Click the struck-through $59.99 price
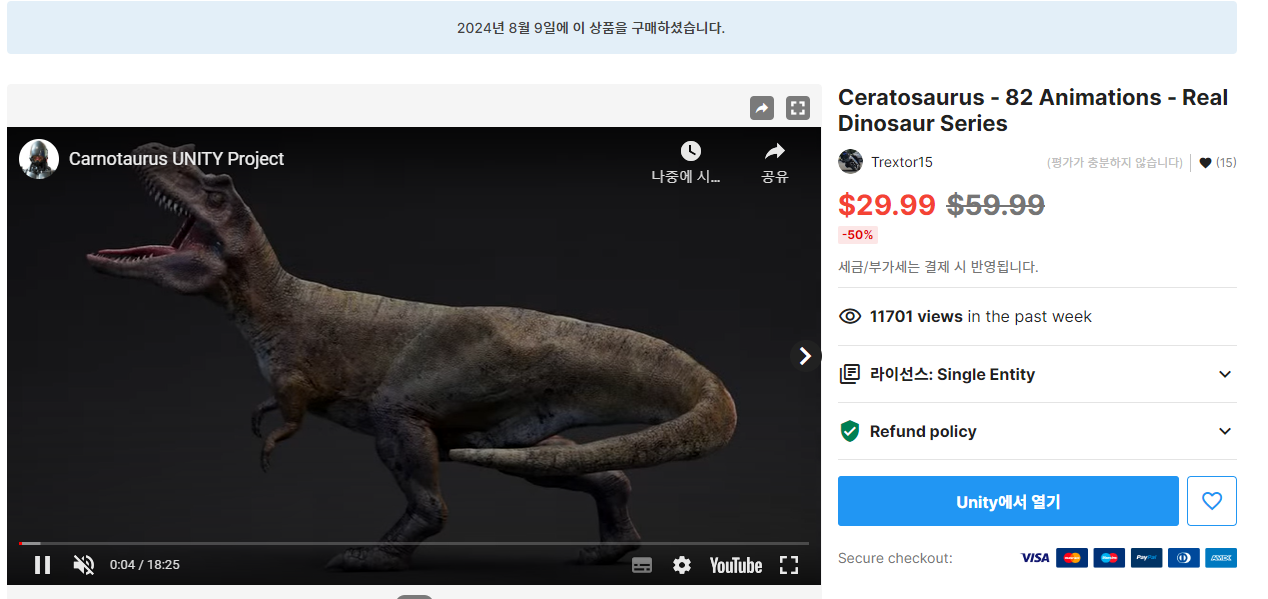The width and height of the screenshot is (1268, 599). 996,205
